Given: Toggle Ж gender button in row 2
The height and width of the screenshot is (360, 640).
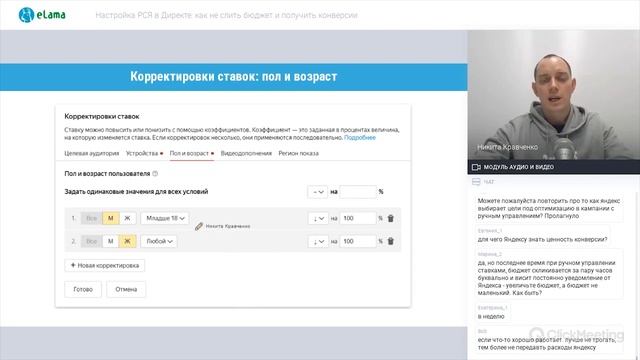Looking at the screenshot, I should (127, 241).
